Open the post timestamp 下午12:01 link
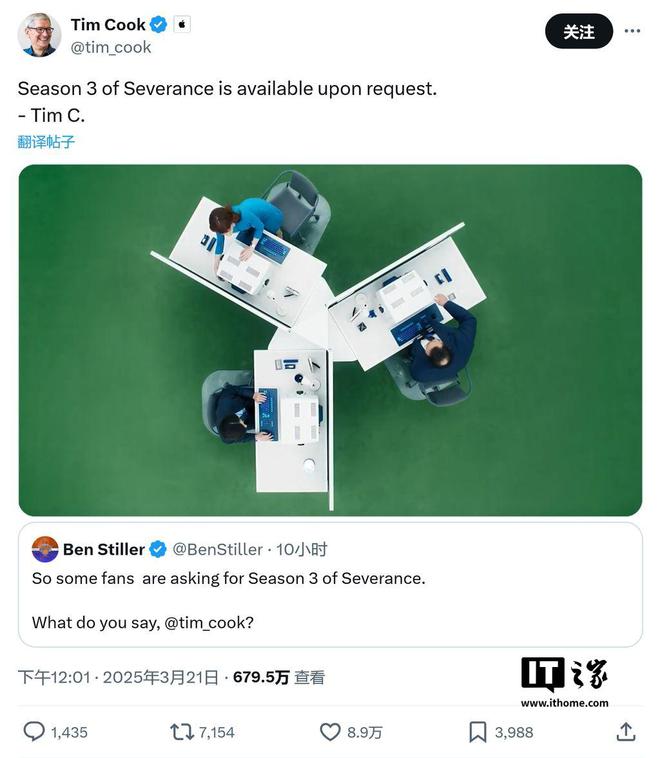 (x=54, y=677)
